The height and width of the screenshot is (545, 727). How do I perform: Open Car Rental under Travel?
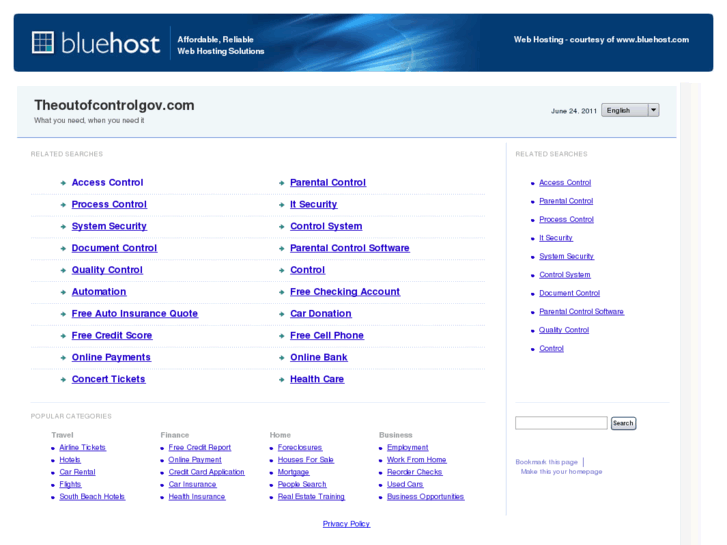tap(77, 472)
